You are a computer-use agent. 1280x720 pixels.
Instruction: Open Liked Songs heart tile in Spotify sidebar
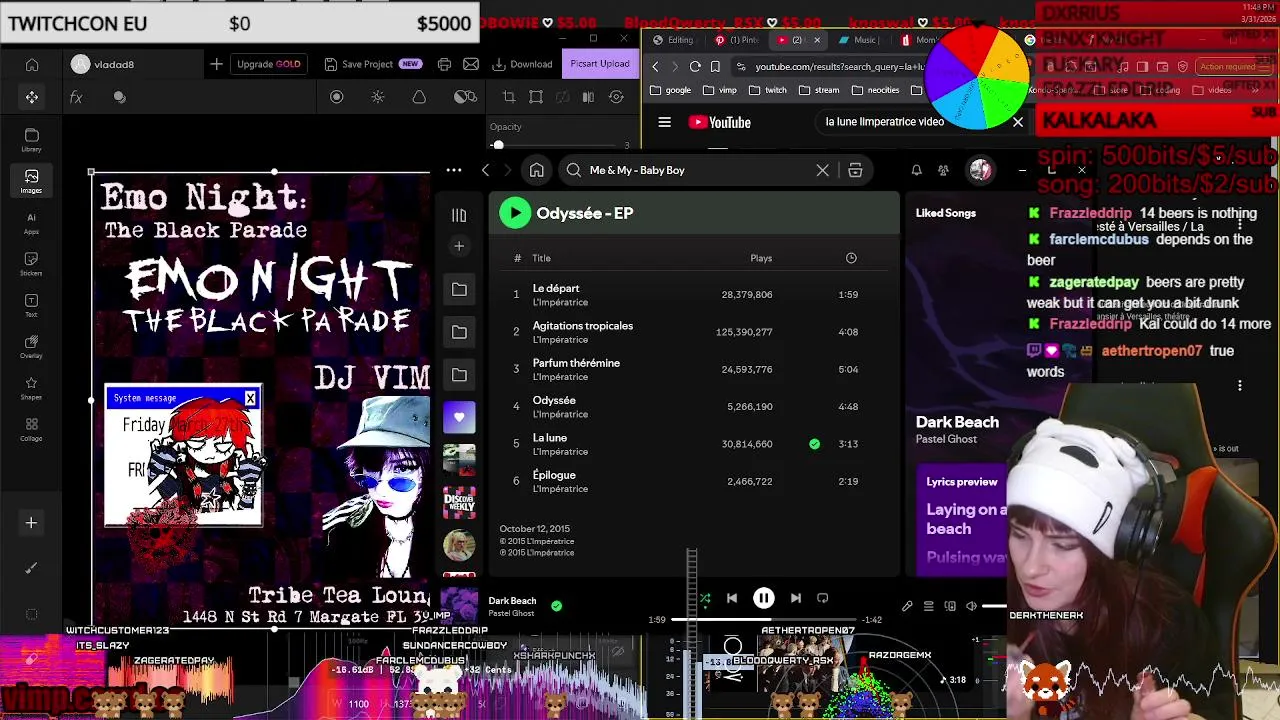[x=459, y=417]
